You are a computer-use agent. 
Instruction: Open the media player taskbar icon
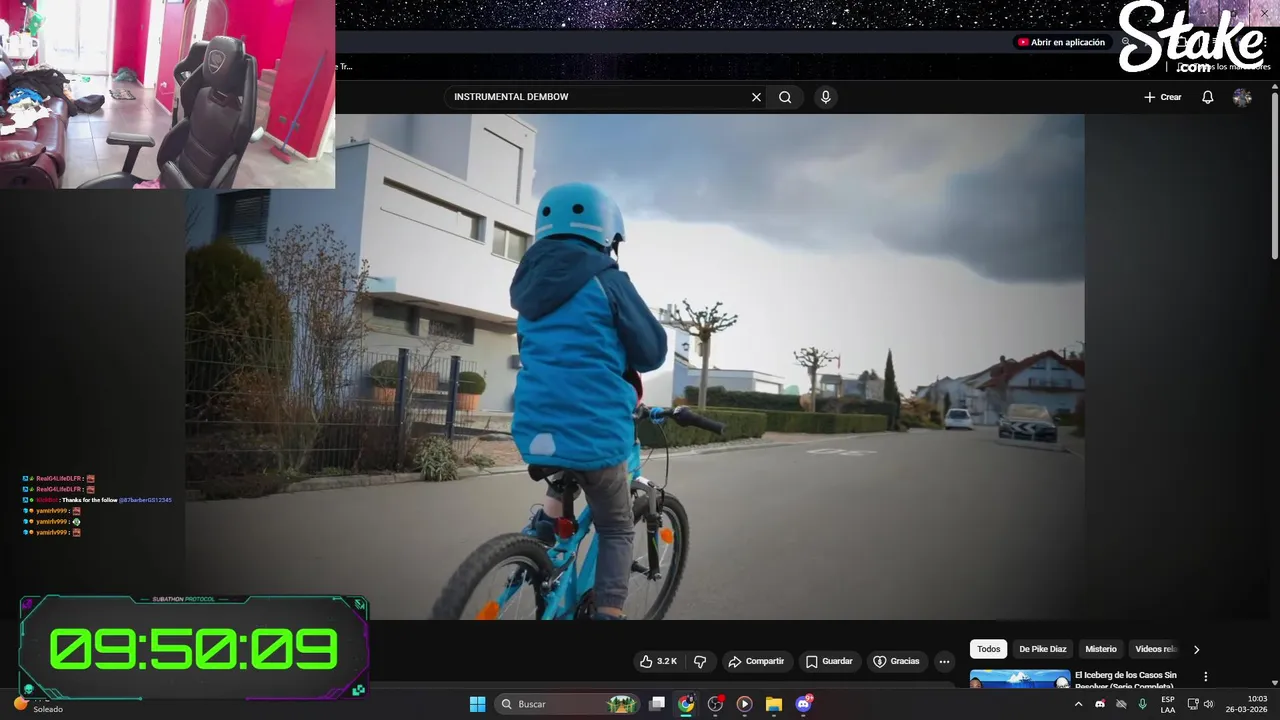(744, 704)
